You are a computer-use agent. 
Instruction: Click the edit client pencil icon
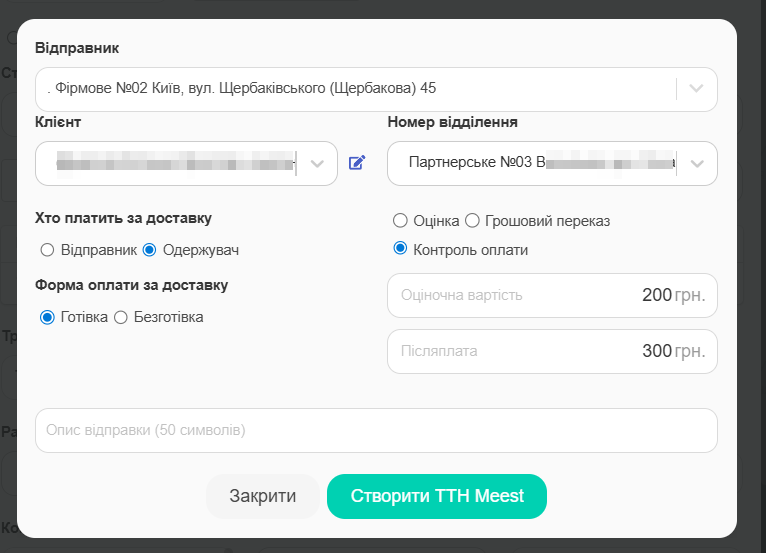tap(357, 163)
